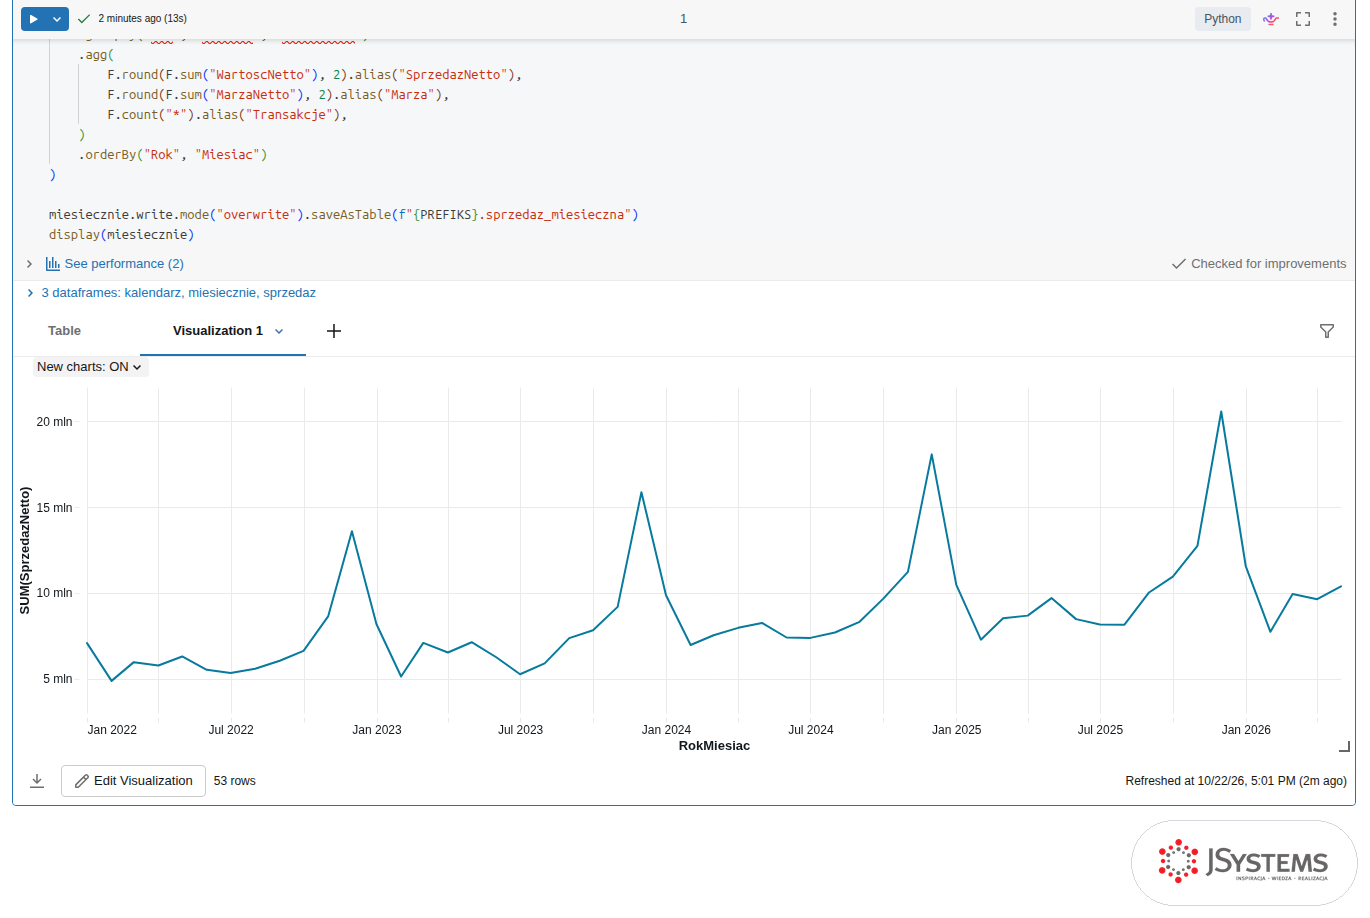Click the Jan 2022 axis label
The height and width of the screenshot is (918, 1370).
tap(112, 730)
